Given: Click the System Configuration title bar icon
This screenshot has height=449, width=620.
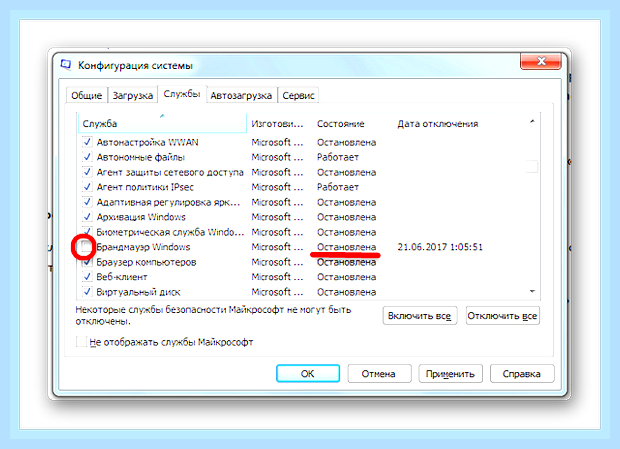Looking at the screenshot, I should (x=66, y=64).
